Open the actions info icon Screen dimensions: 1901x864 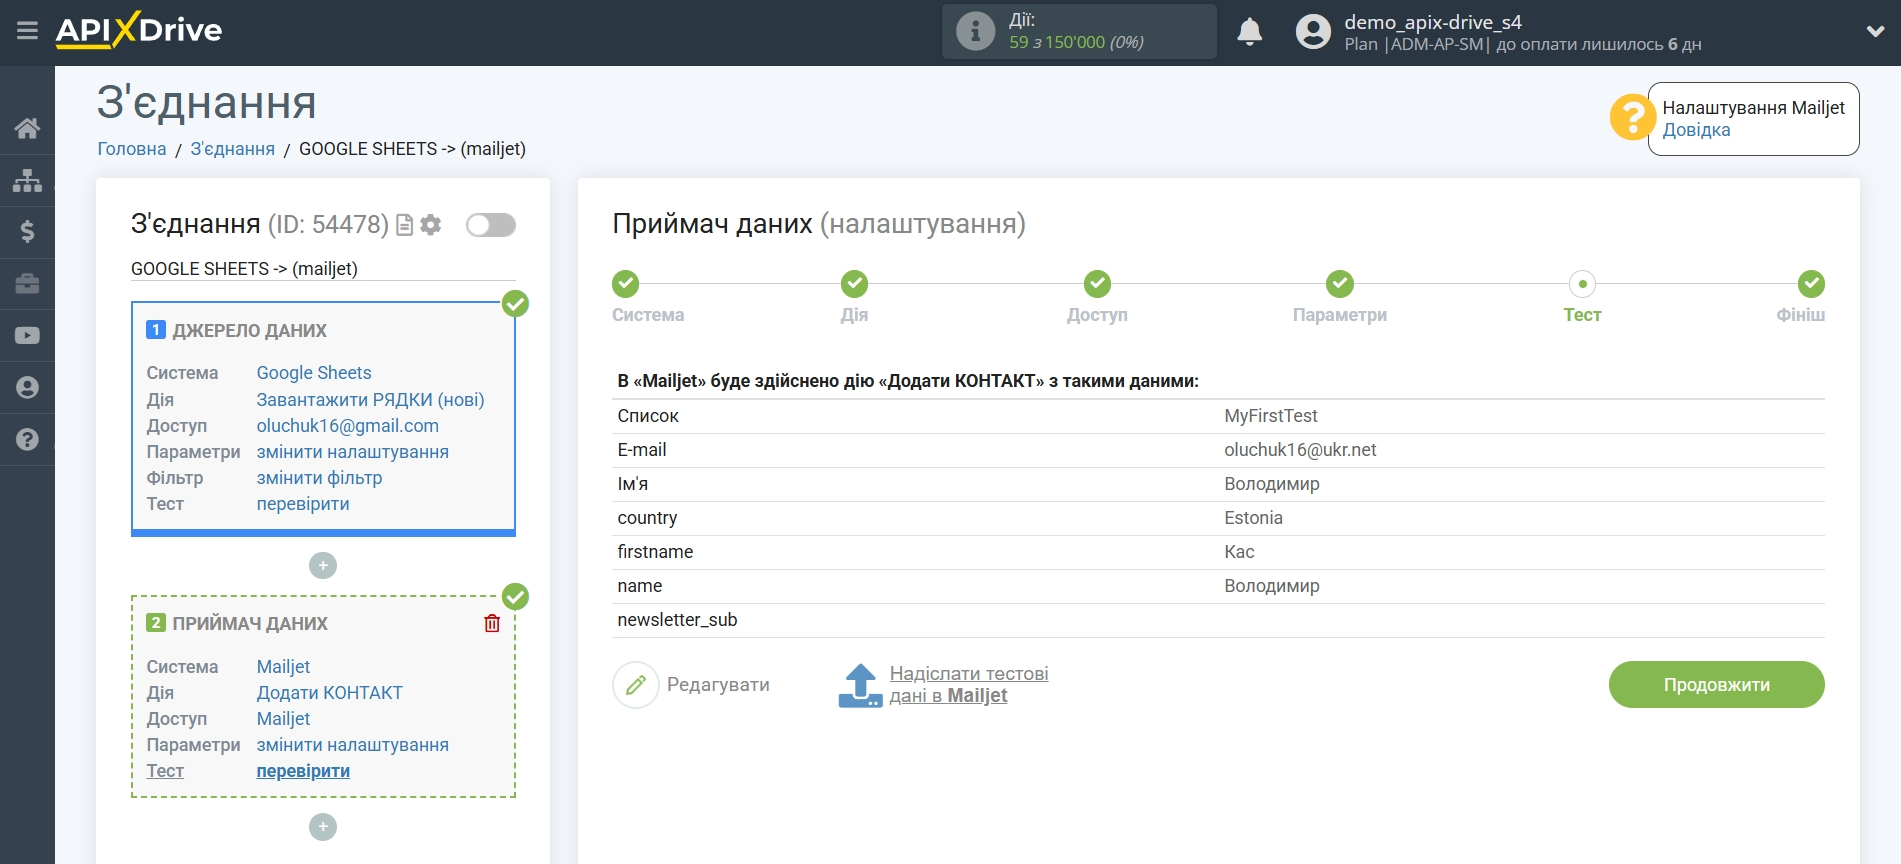pyautogui.click(x=975, y=31)
